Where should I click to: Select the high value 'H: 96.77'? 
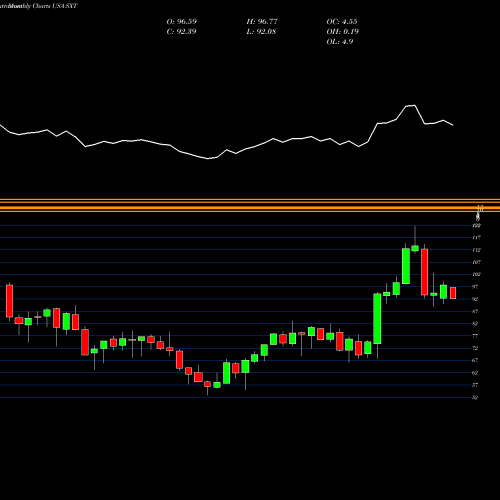pos(262,22)
